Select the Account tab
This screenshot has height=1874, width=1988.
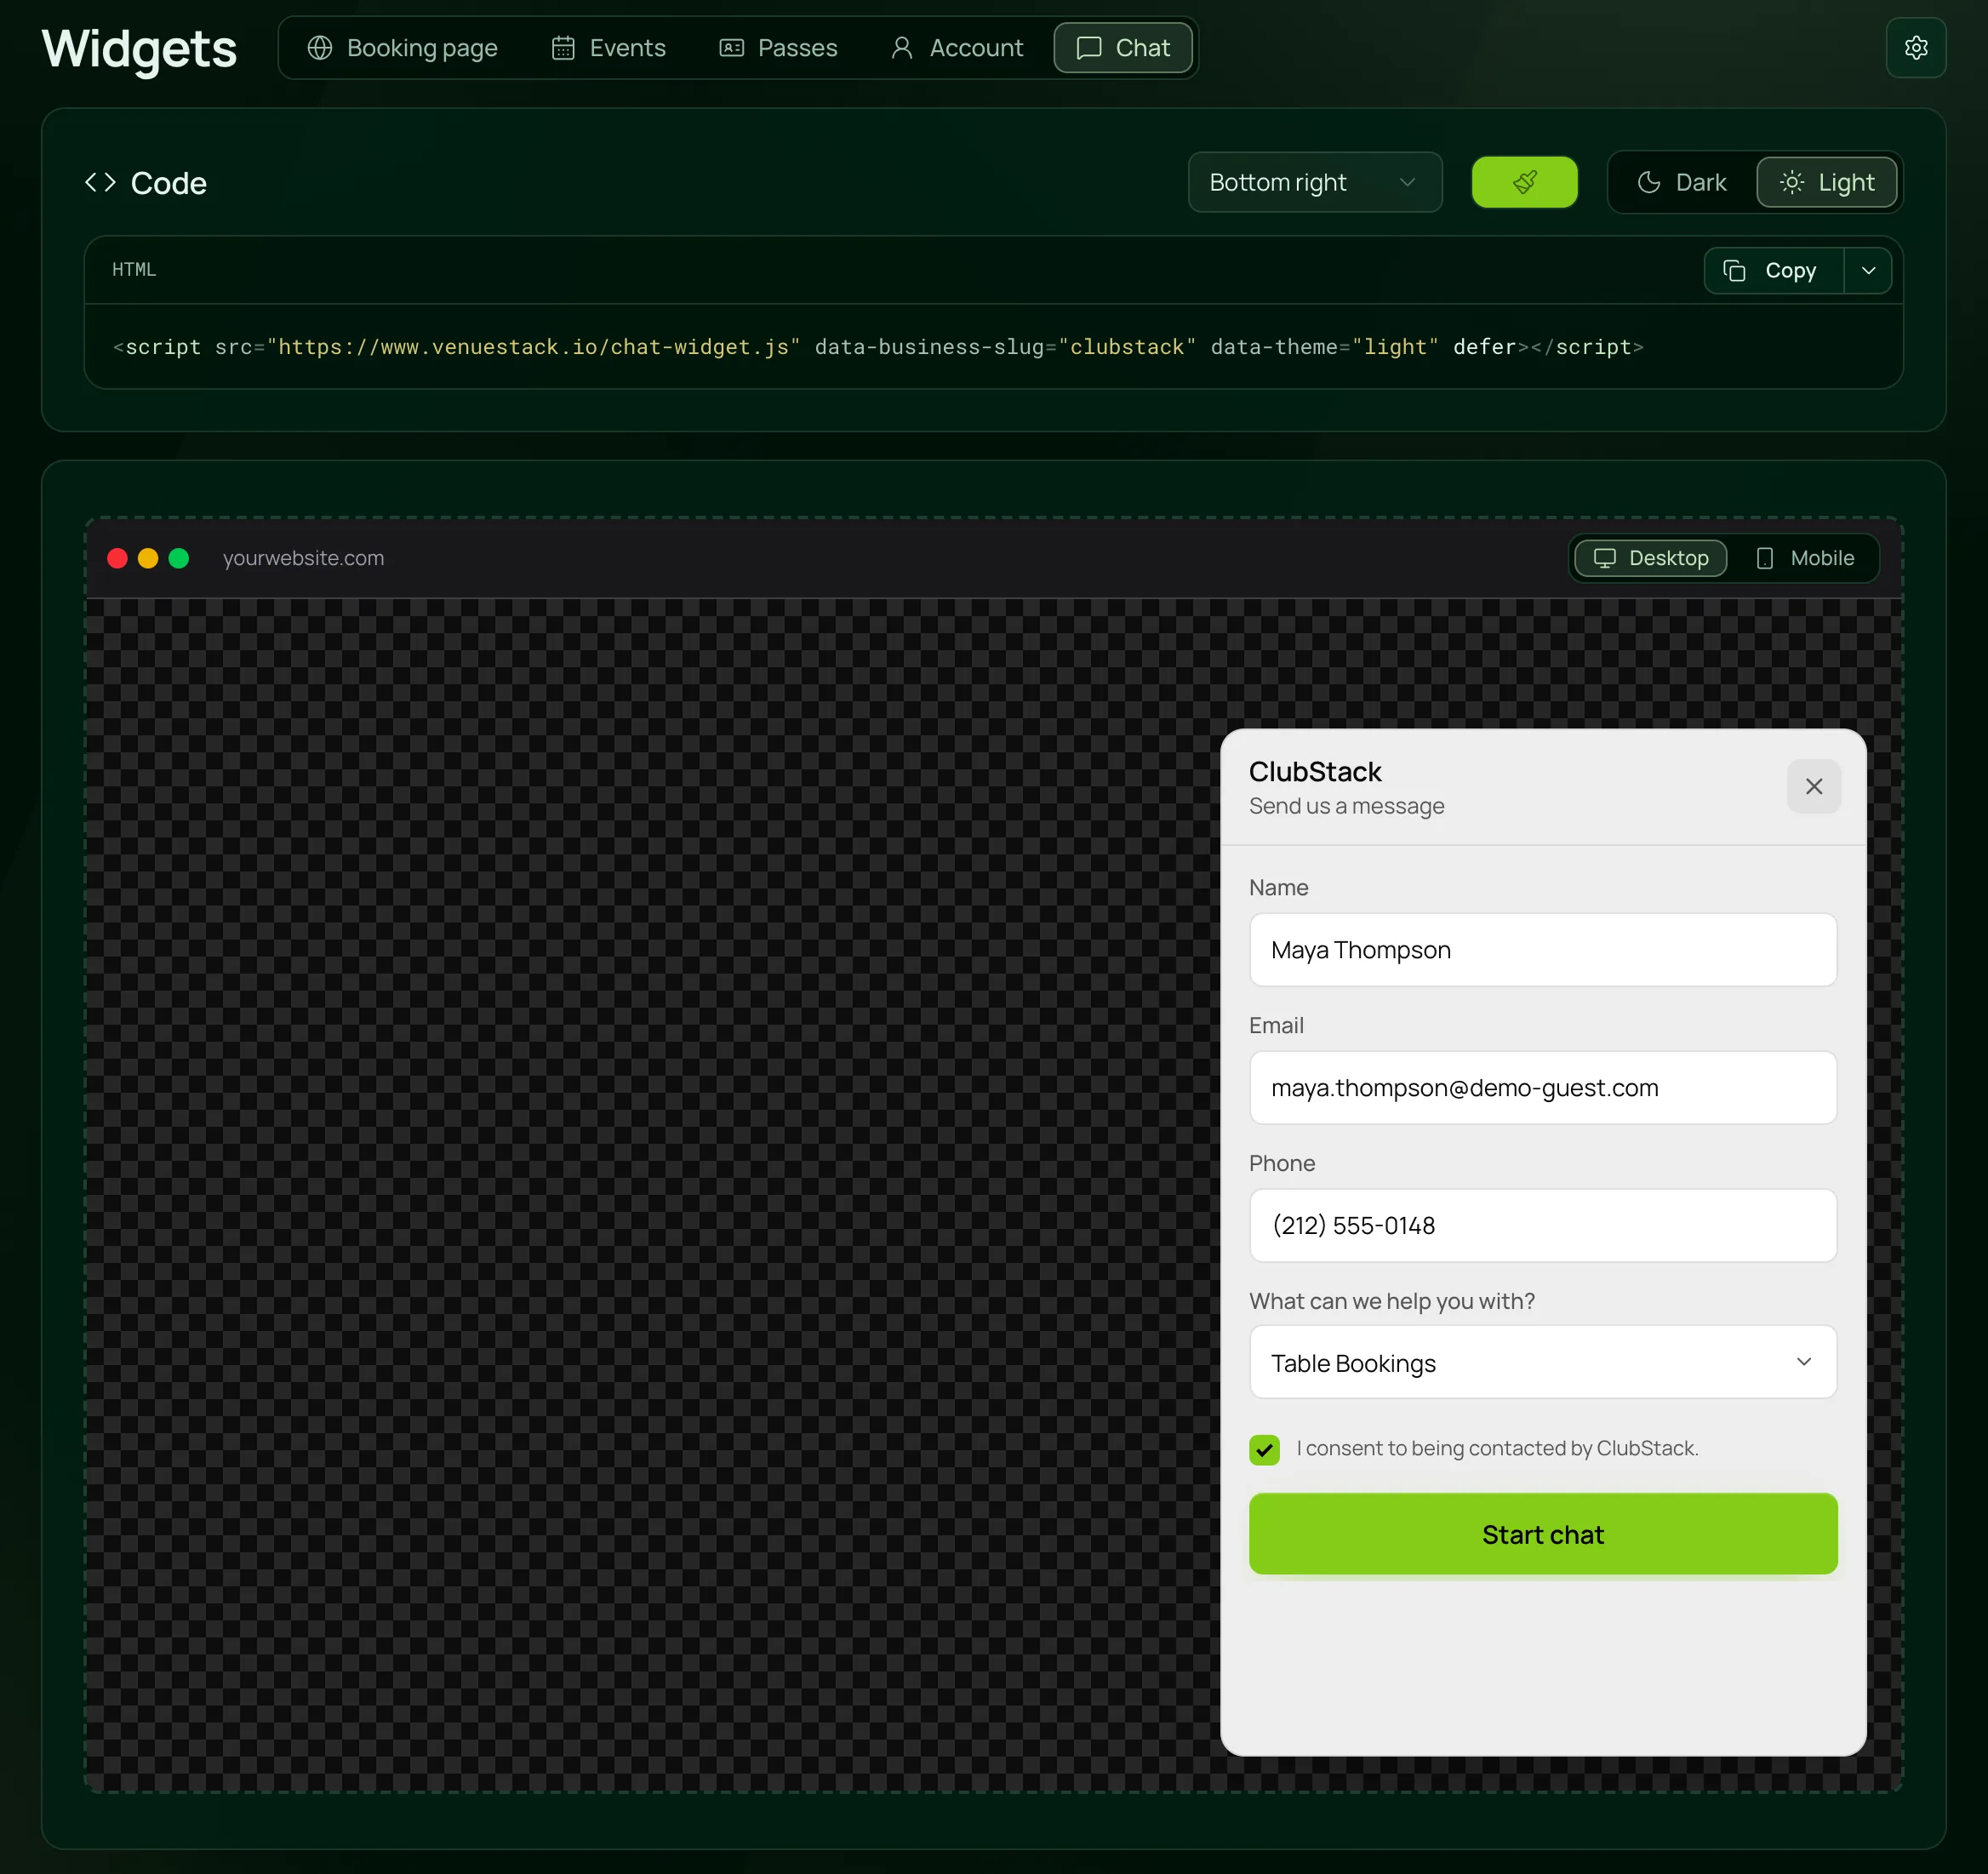[x=957, y=48]
